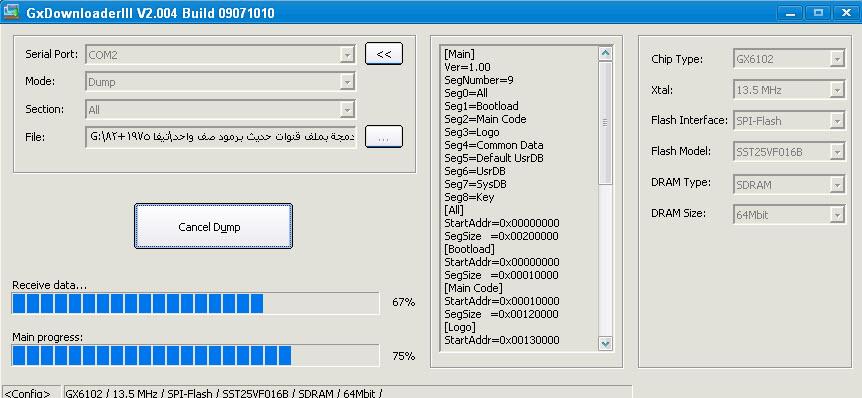Click the Main progress bar
Screen dimensions: 862x398
point(195,356)
